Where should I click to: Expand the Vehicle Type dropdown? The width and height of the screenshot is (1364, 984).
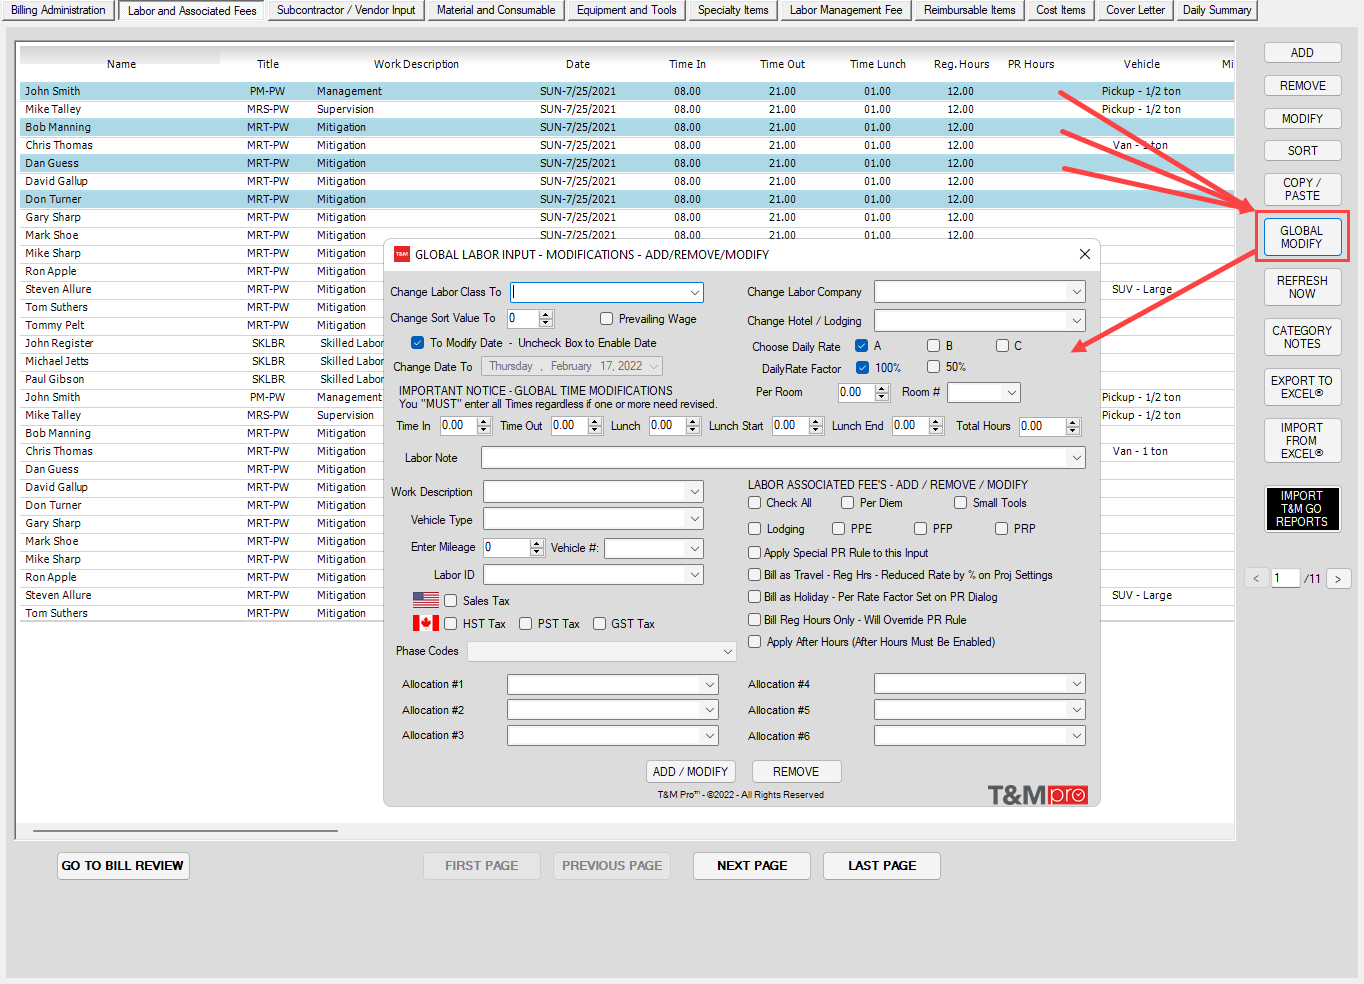(694, 519)
